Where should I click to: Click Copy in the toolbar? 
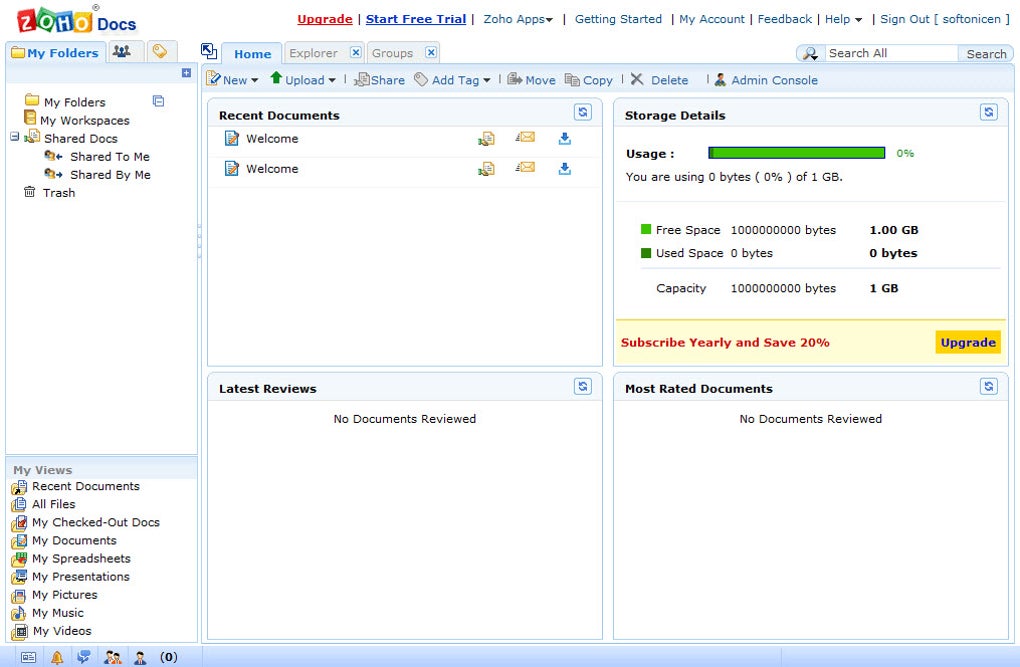point(589,79)
